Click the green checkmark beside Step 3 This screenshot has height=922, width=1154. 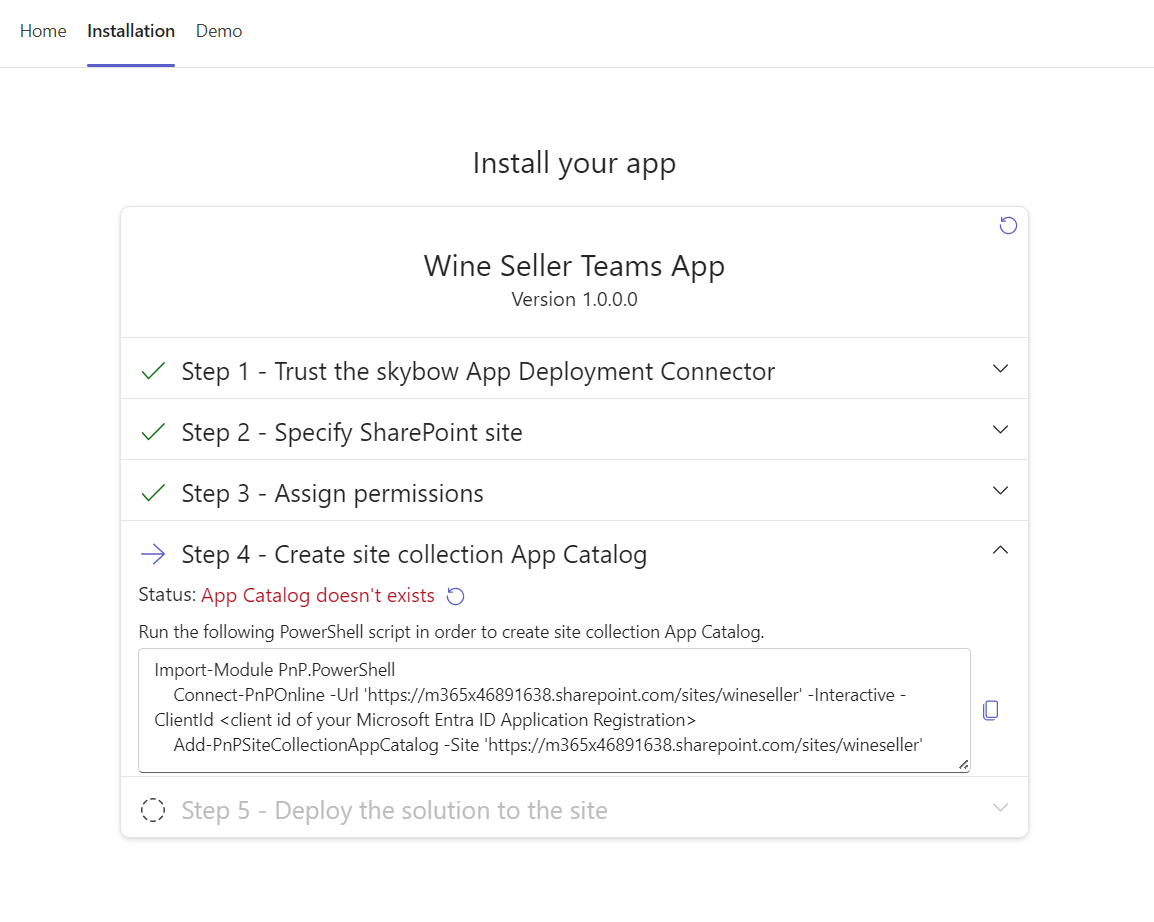(153, 494)
